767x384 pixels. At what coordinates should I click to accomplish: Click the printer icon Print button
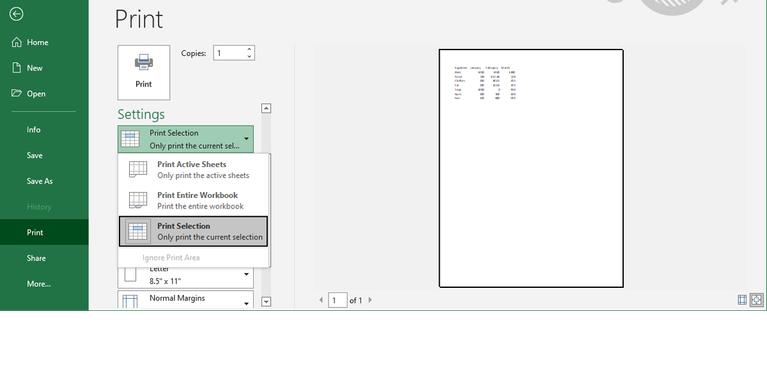click(x=144, y=72)
